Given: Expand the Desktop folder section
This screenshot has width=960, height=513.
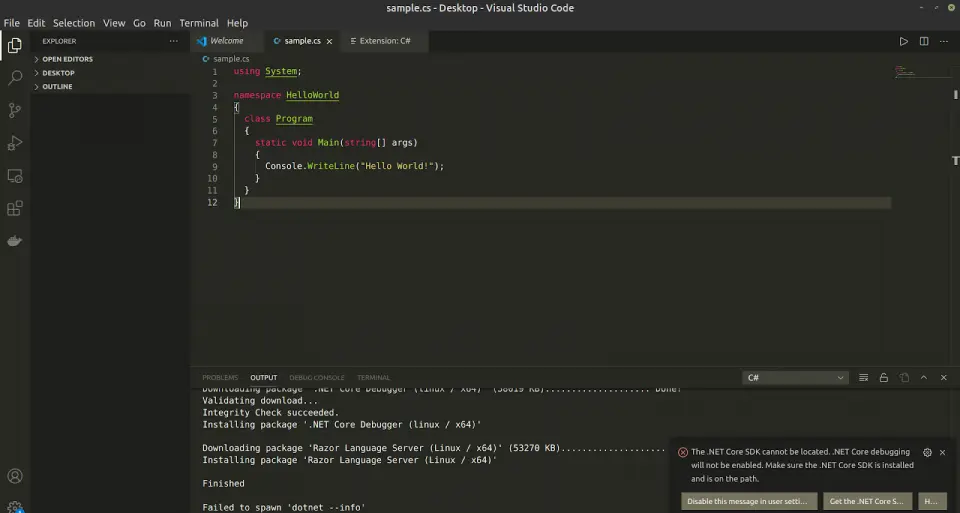Looking at the screenshot, I should pyautogui.click(x=58, y=73).
